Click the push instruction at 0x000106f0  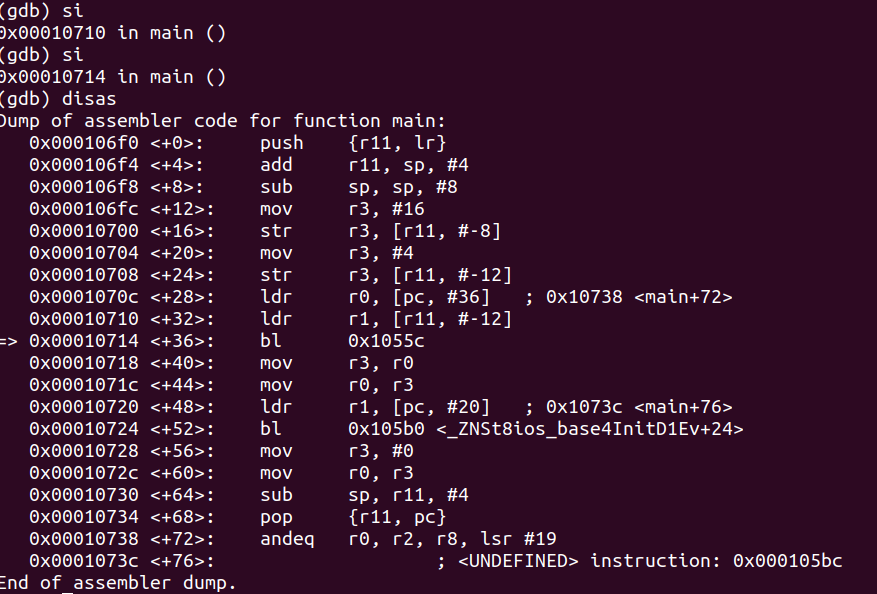(x=353, y=143)
